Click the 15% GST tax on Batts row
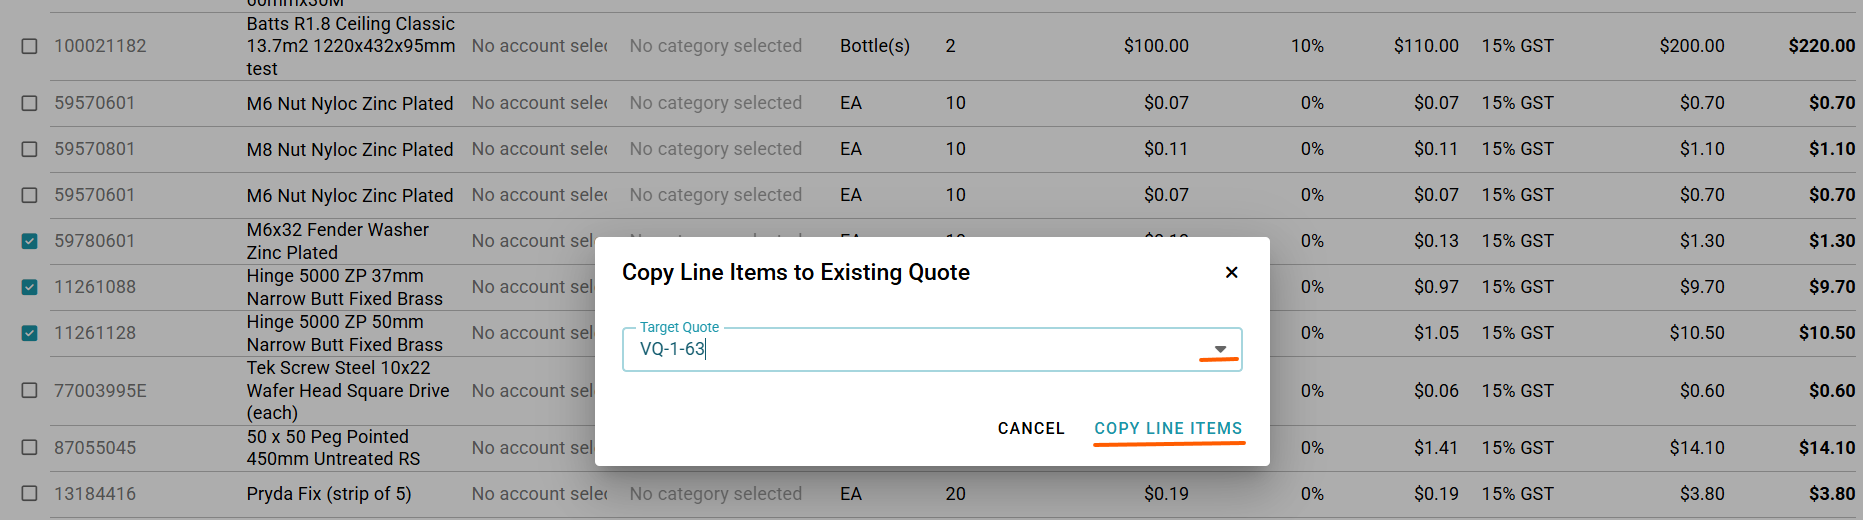Screen dimensions: 1863x520 (1517, 46)
